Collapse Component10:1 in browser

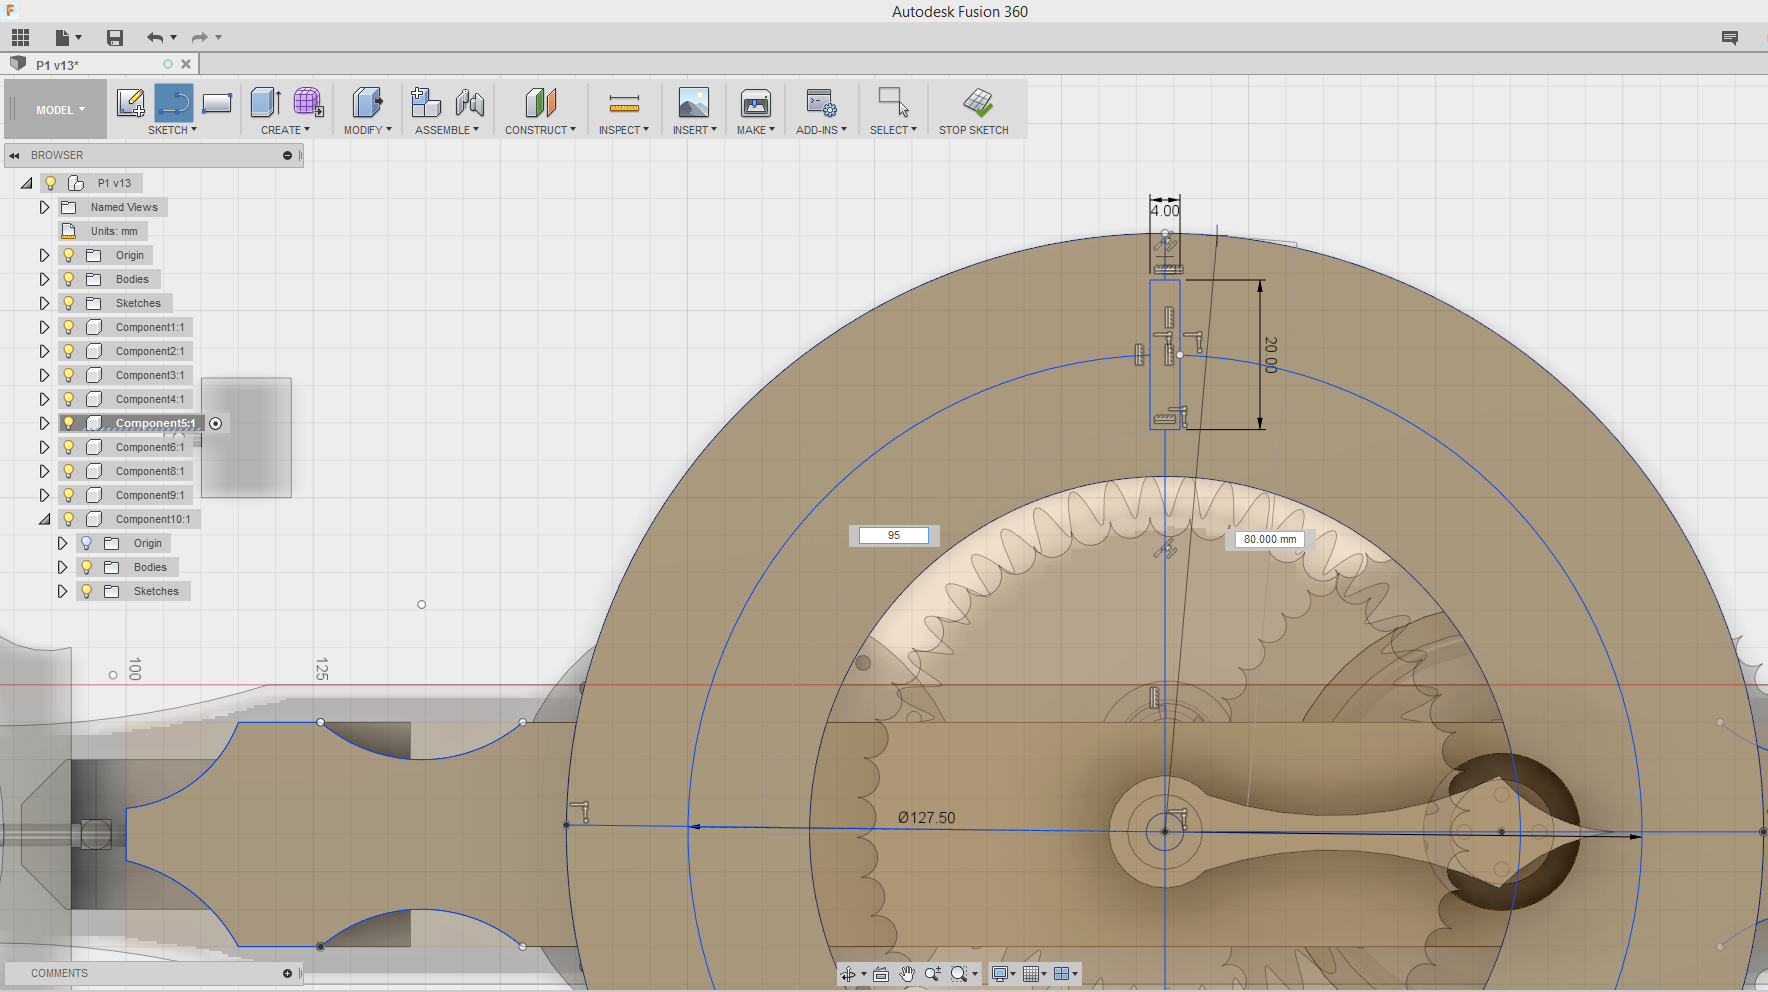tap(44, 519)
